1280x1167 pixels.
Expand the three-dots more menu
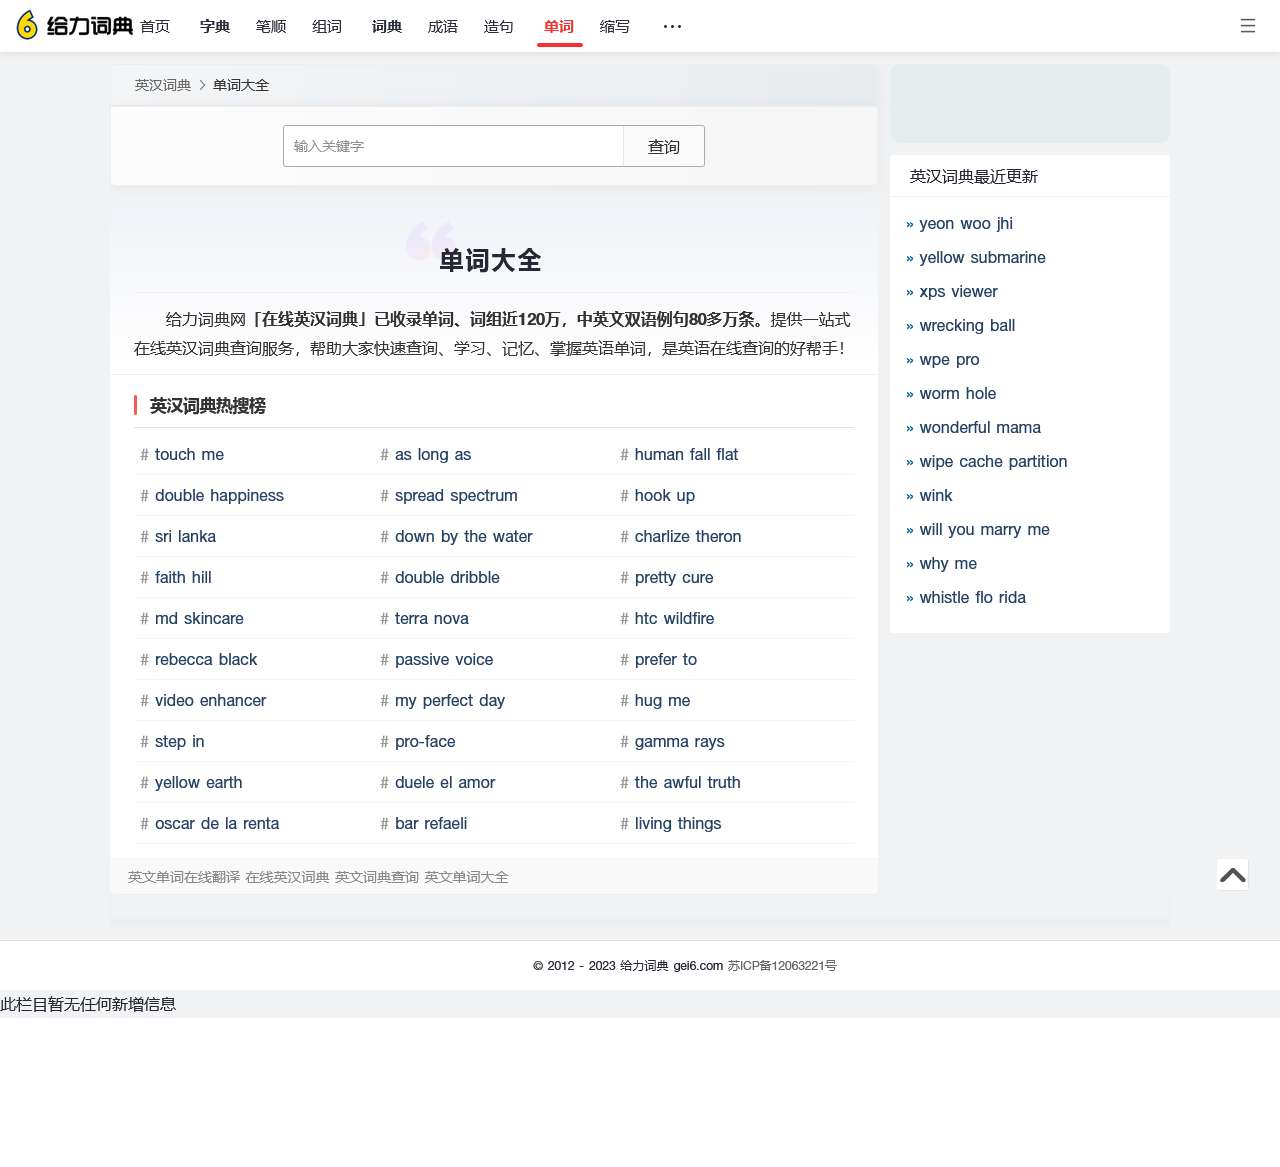[672, 27]
